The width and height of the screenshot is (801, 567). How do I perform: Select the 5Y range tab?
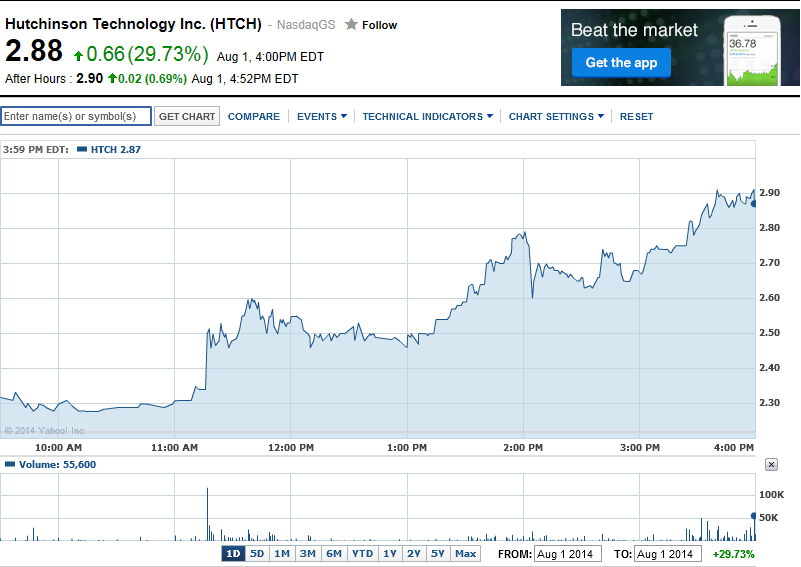tap(438, 554)
